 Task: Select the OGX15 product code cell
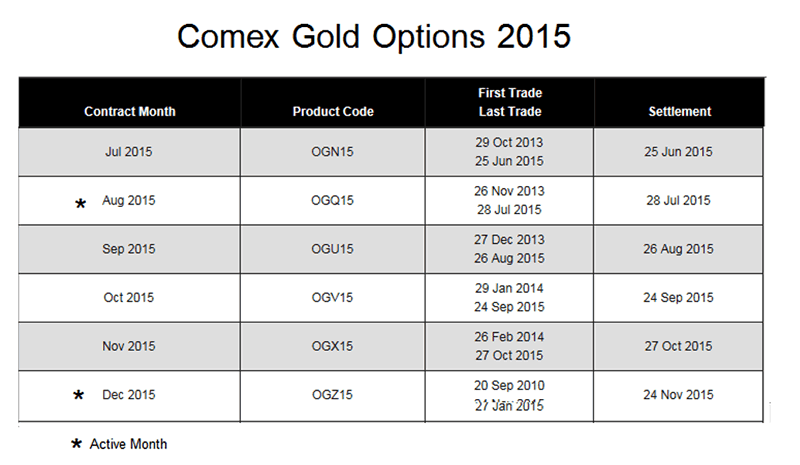[333, 346]
